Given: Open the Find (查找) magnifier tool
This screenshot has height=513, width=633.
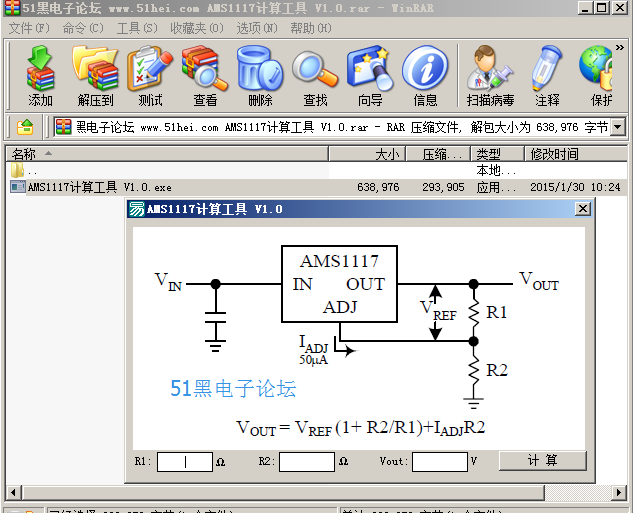Looking at the screenshot, I should pyautogui.click(x=315, y=75).
